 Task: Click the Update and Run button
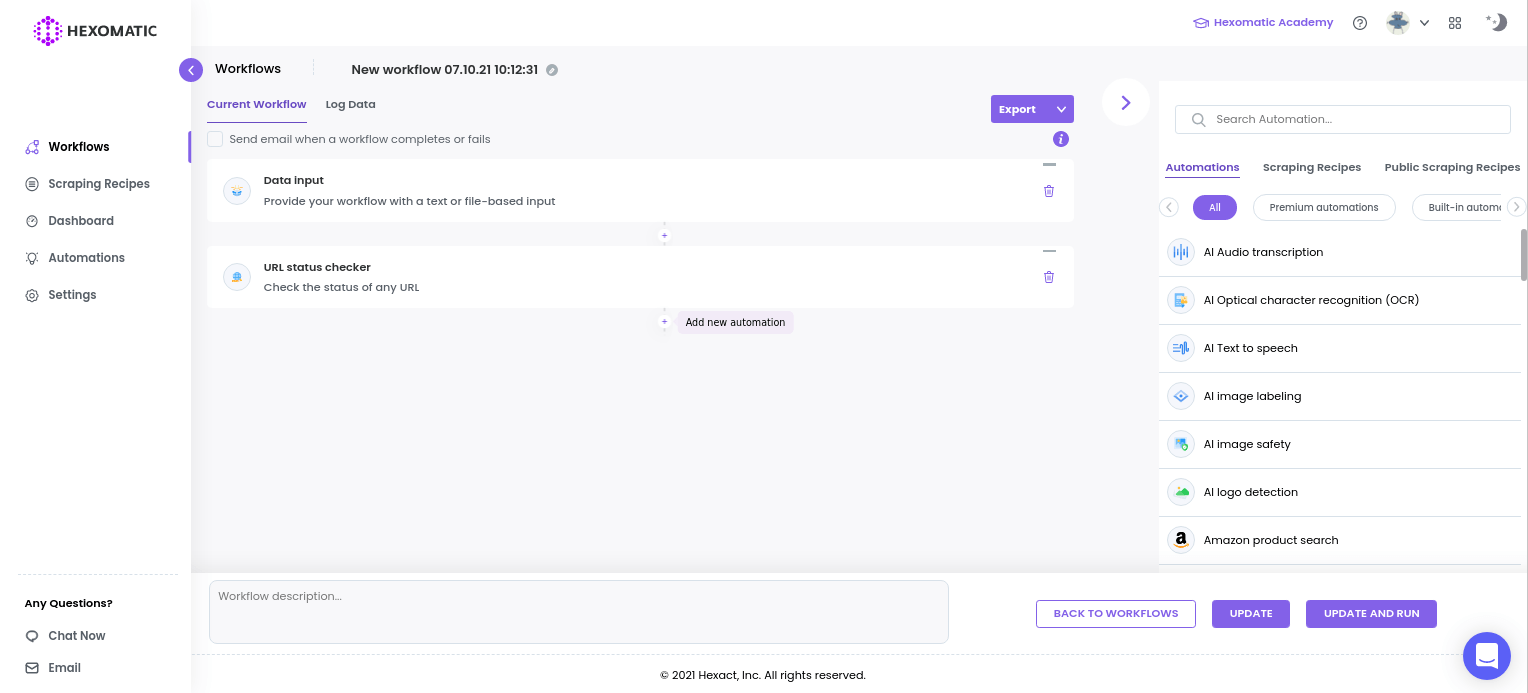1371,614
